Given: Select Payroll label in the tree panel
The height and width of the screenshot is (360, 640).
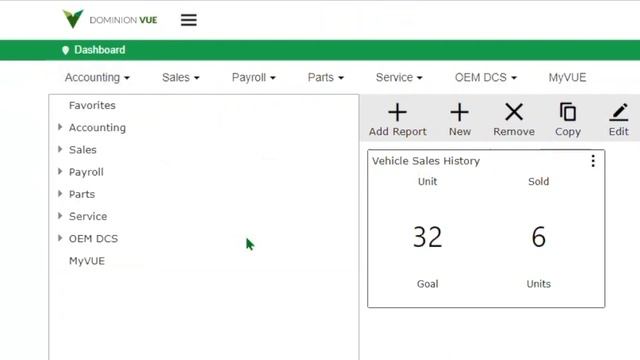Looking at the screenshot, I should coord(86,172).
